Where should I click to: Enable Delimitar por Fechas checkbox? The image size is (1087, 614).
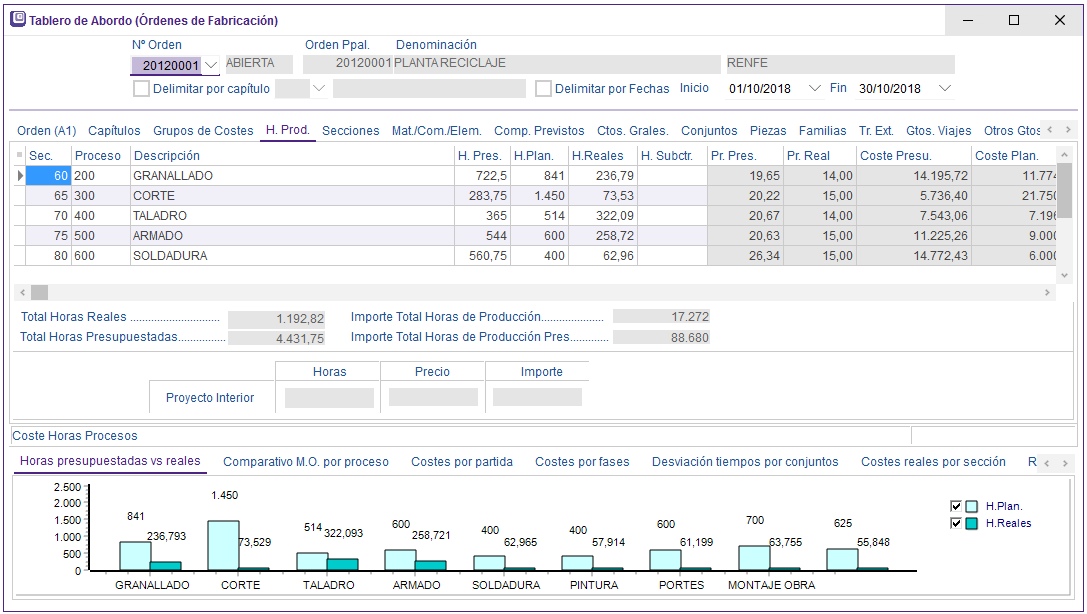point(543,89)
